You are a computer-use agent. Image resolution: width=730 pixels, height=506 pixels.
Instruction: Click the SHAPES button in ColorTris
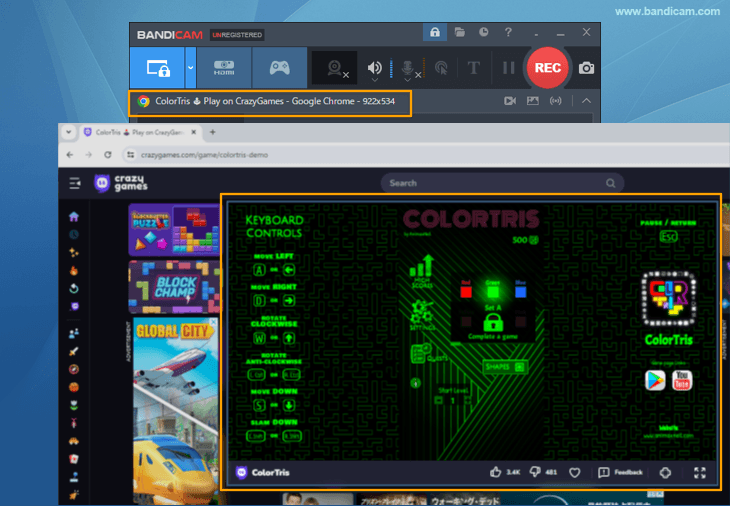pos(505,367)
